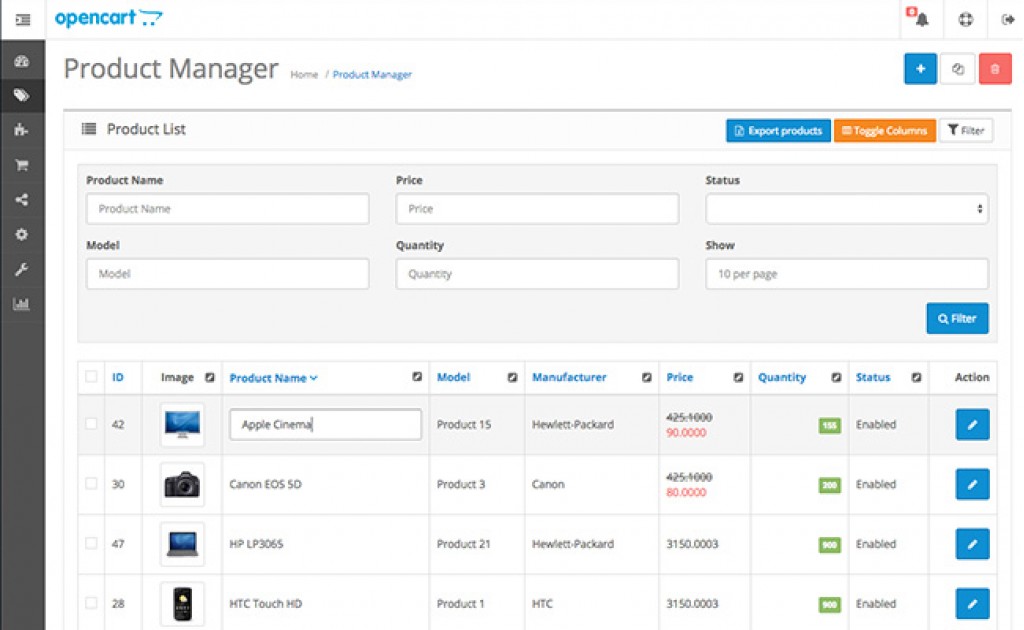Open the Status filter dropdown
Image resolution: width=1024 pixels, height=630 pixels.
pos(846,209)
